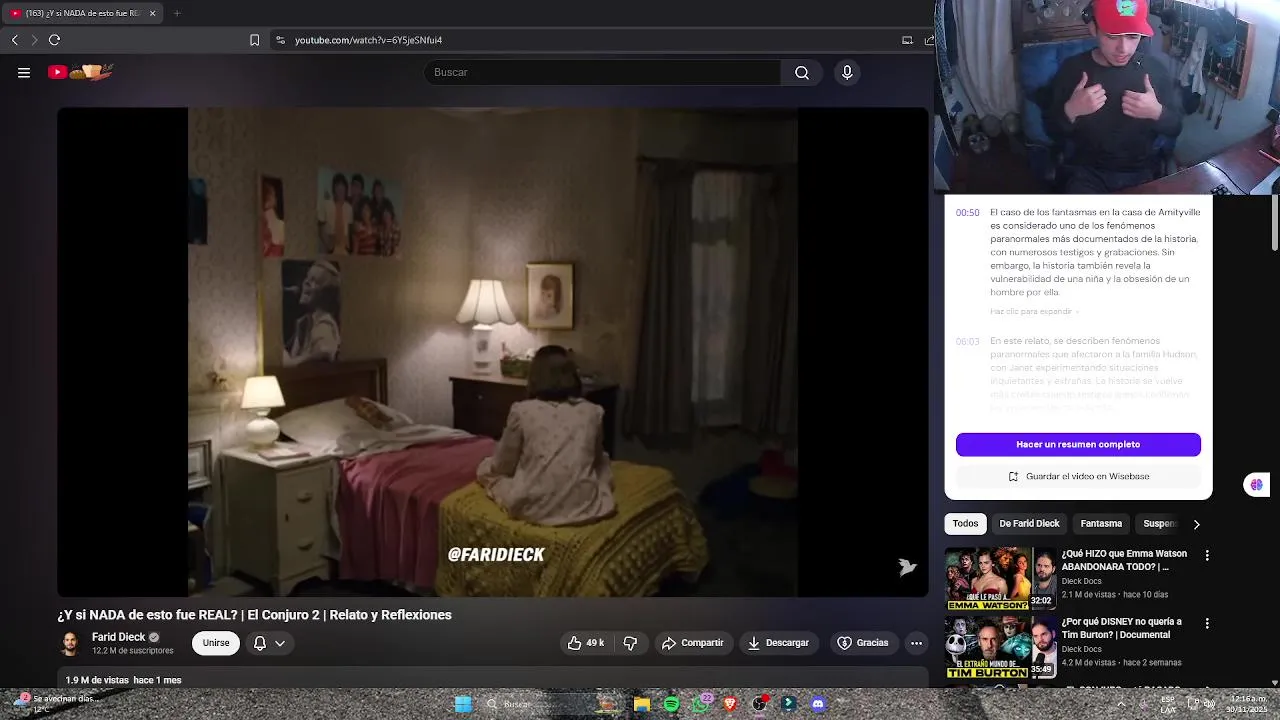Go back with the browser back arrow
The image size is (1280, 720).
coord(15,40)
